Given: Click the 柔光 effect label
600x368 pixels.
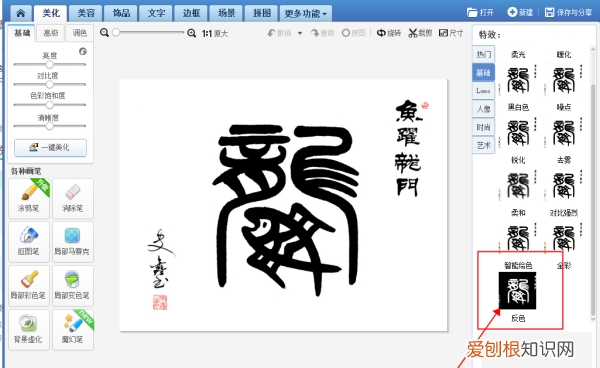Looking at the screenshot, I should coord(518,55).
